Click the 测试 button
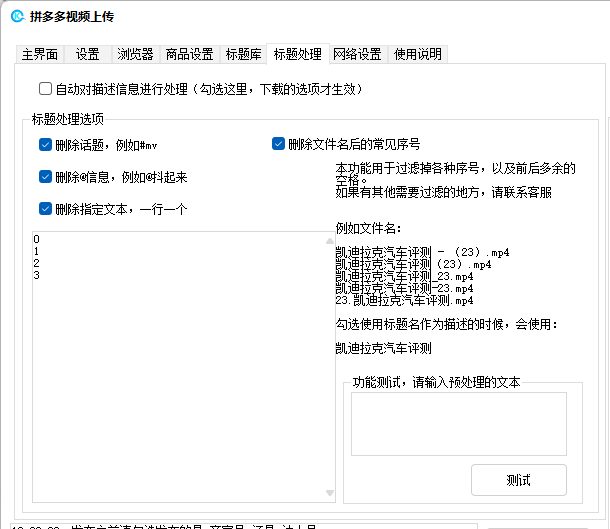Viewport: 610px width, 529px height. (x=519, y=480)
